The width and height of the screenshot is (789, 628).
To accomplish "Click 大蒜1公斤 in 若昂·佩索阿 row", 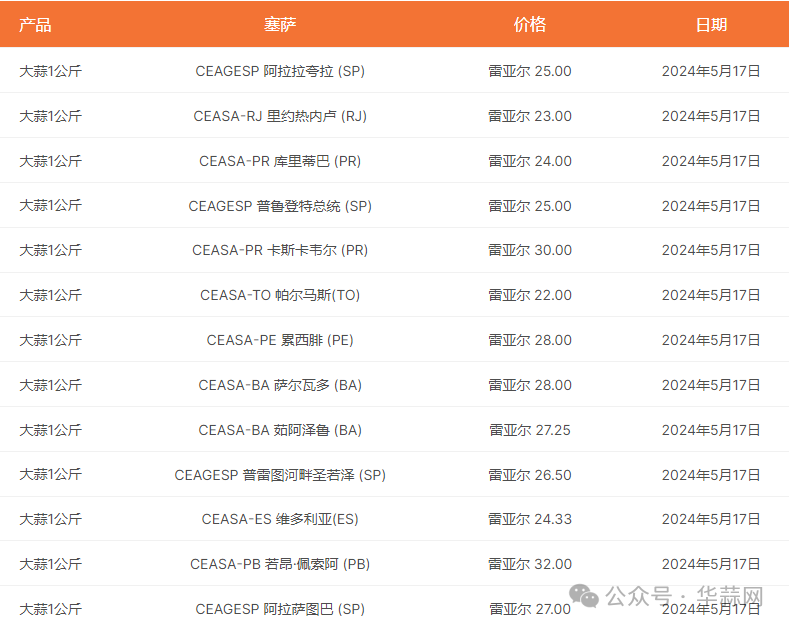I will click(50, 564).
